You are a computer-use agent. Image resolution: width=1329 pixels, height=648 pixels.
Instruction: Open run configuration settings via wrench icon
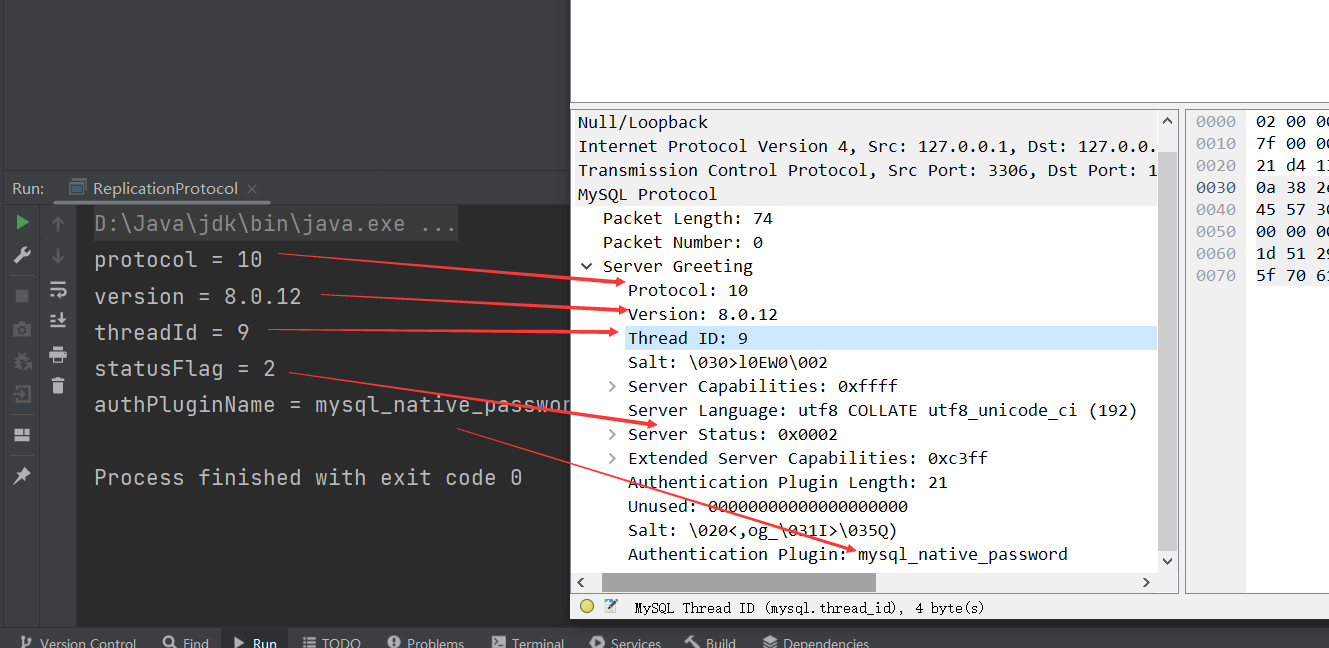tap(21, 255)
